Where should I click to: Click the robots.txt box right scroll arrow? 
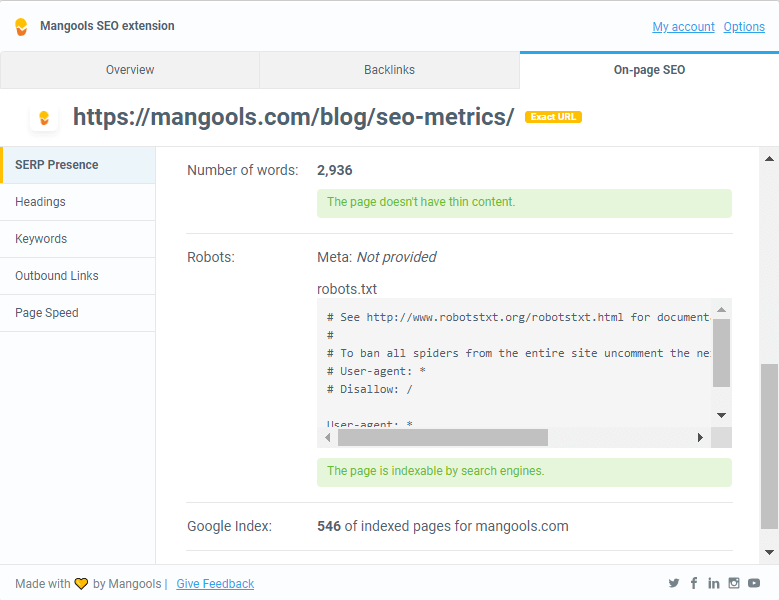pyautogui.click(x=700, y=438)
